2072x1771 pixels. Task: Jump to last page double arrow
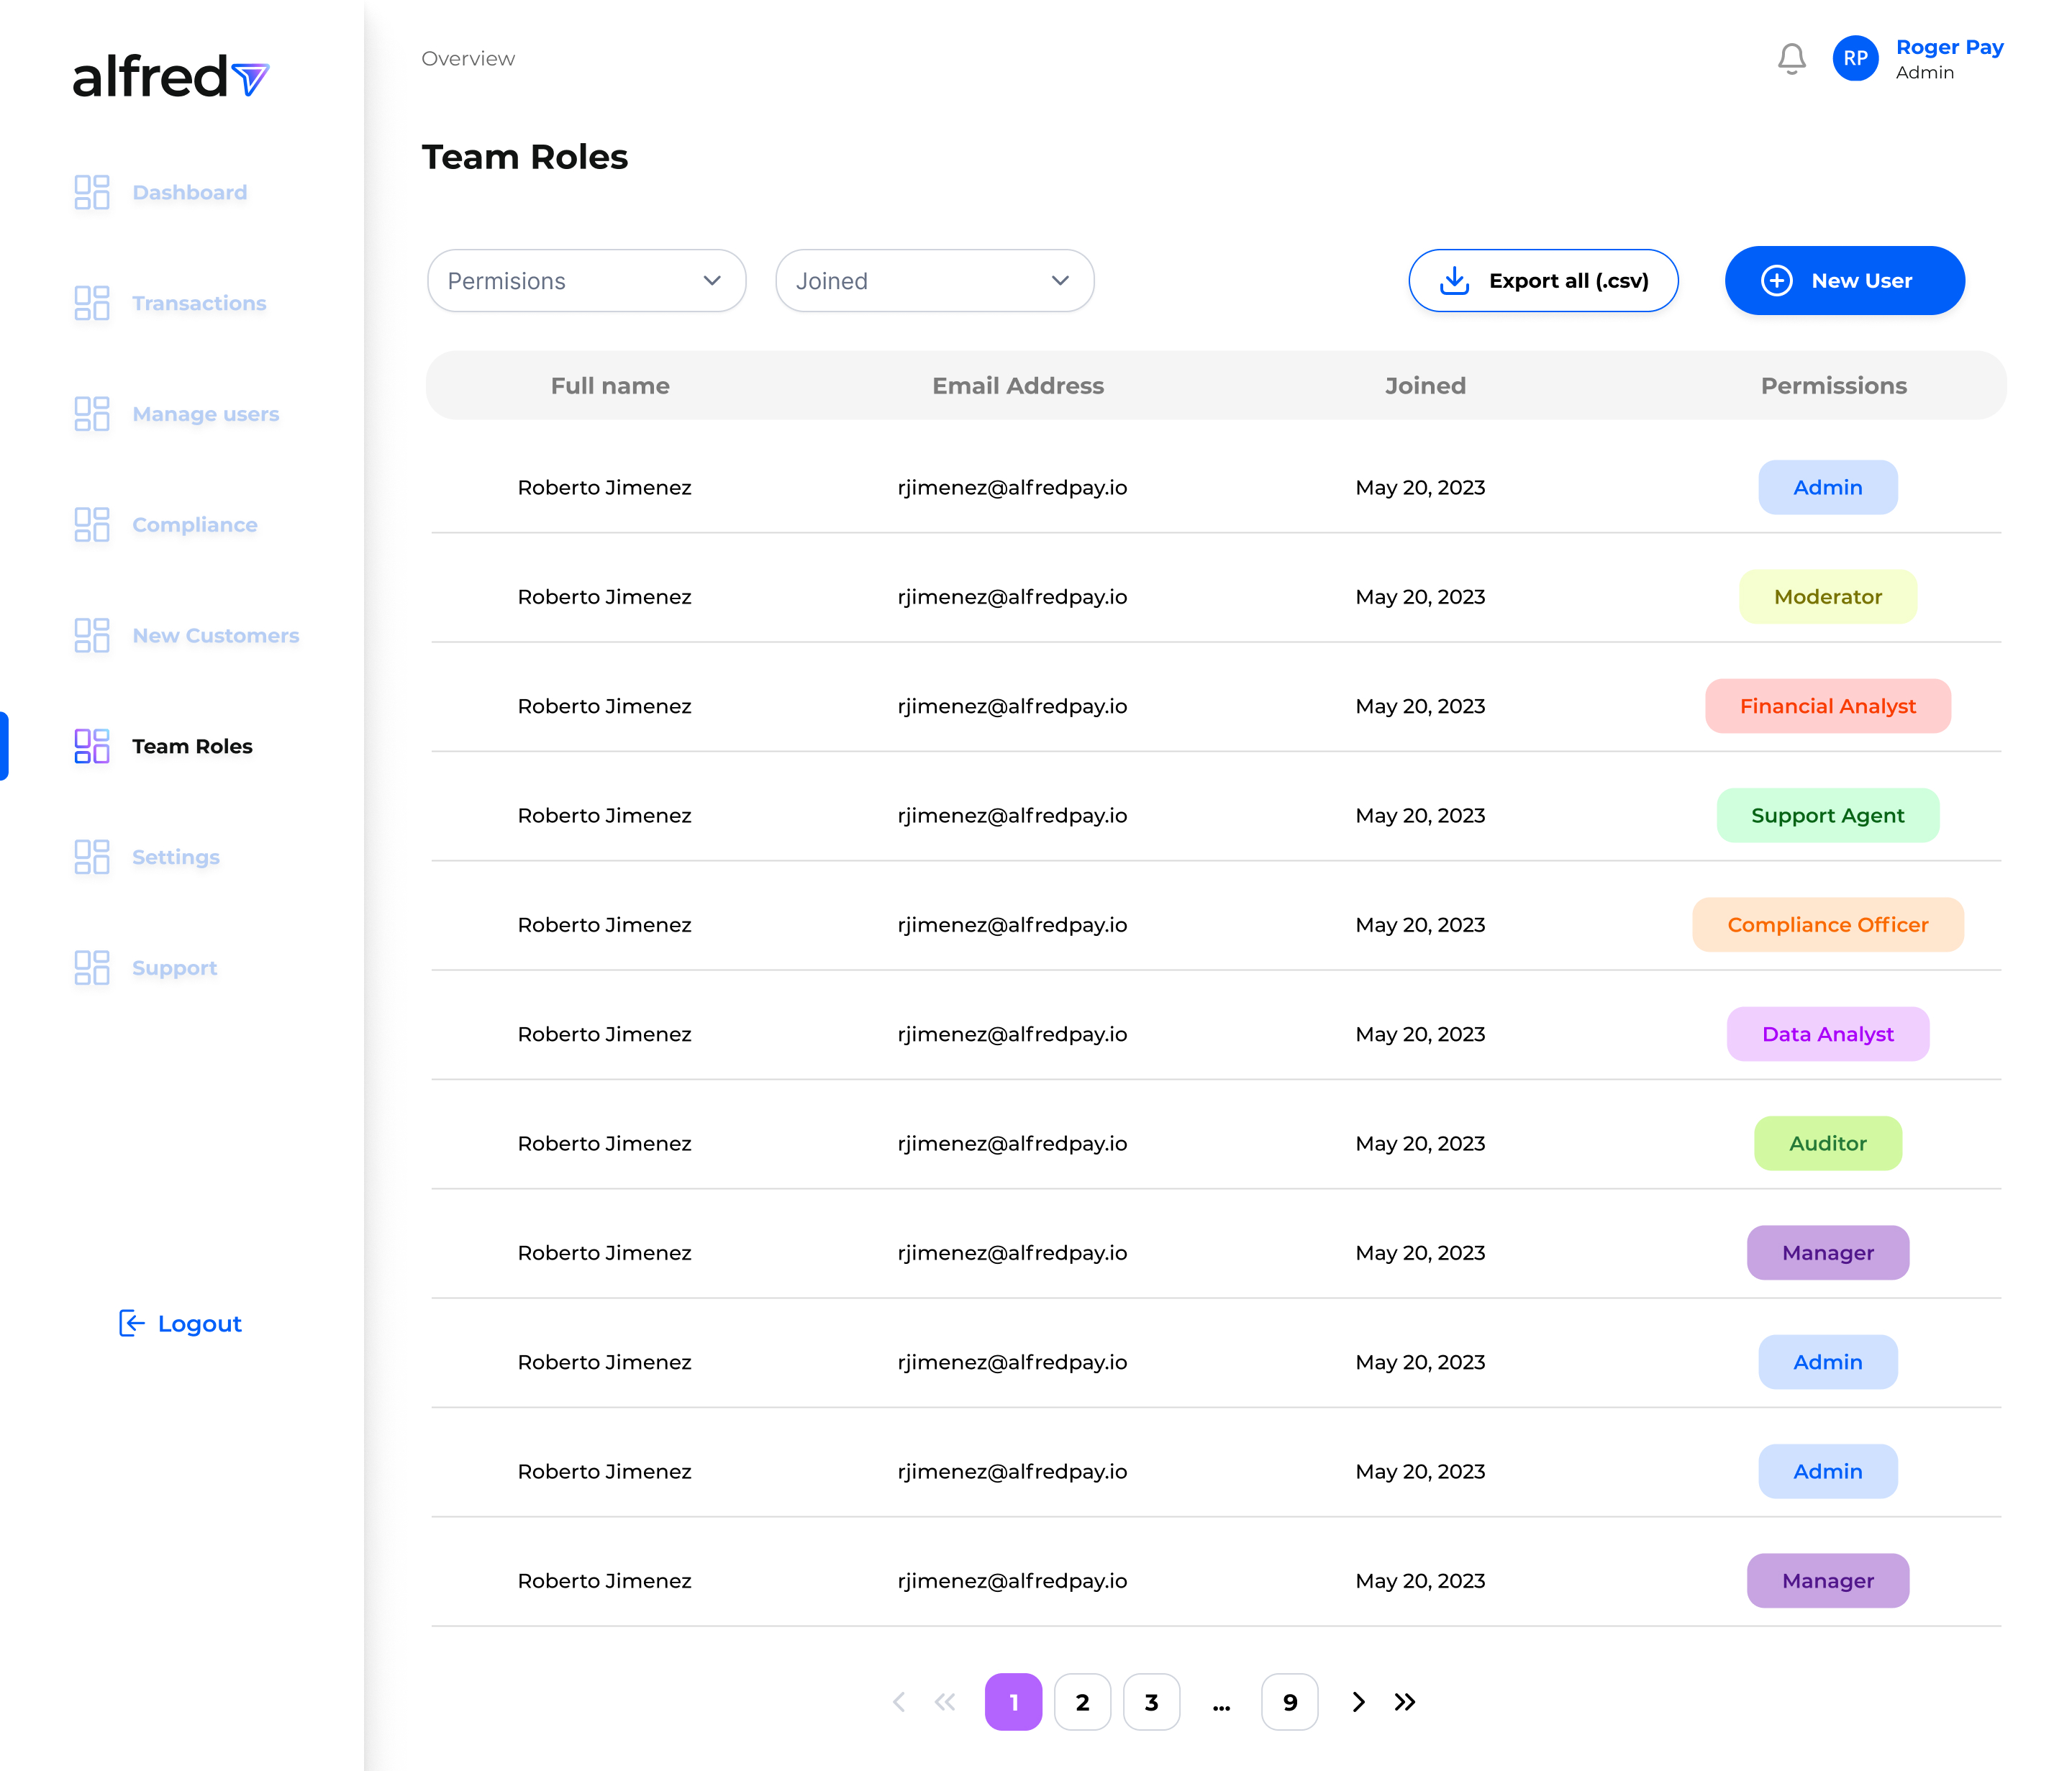(x=1405, y=1701)
